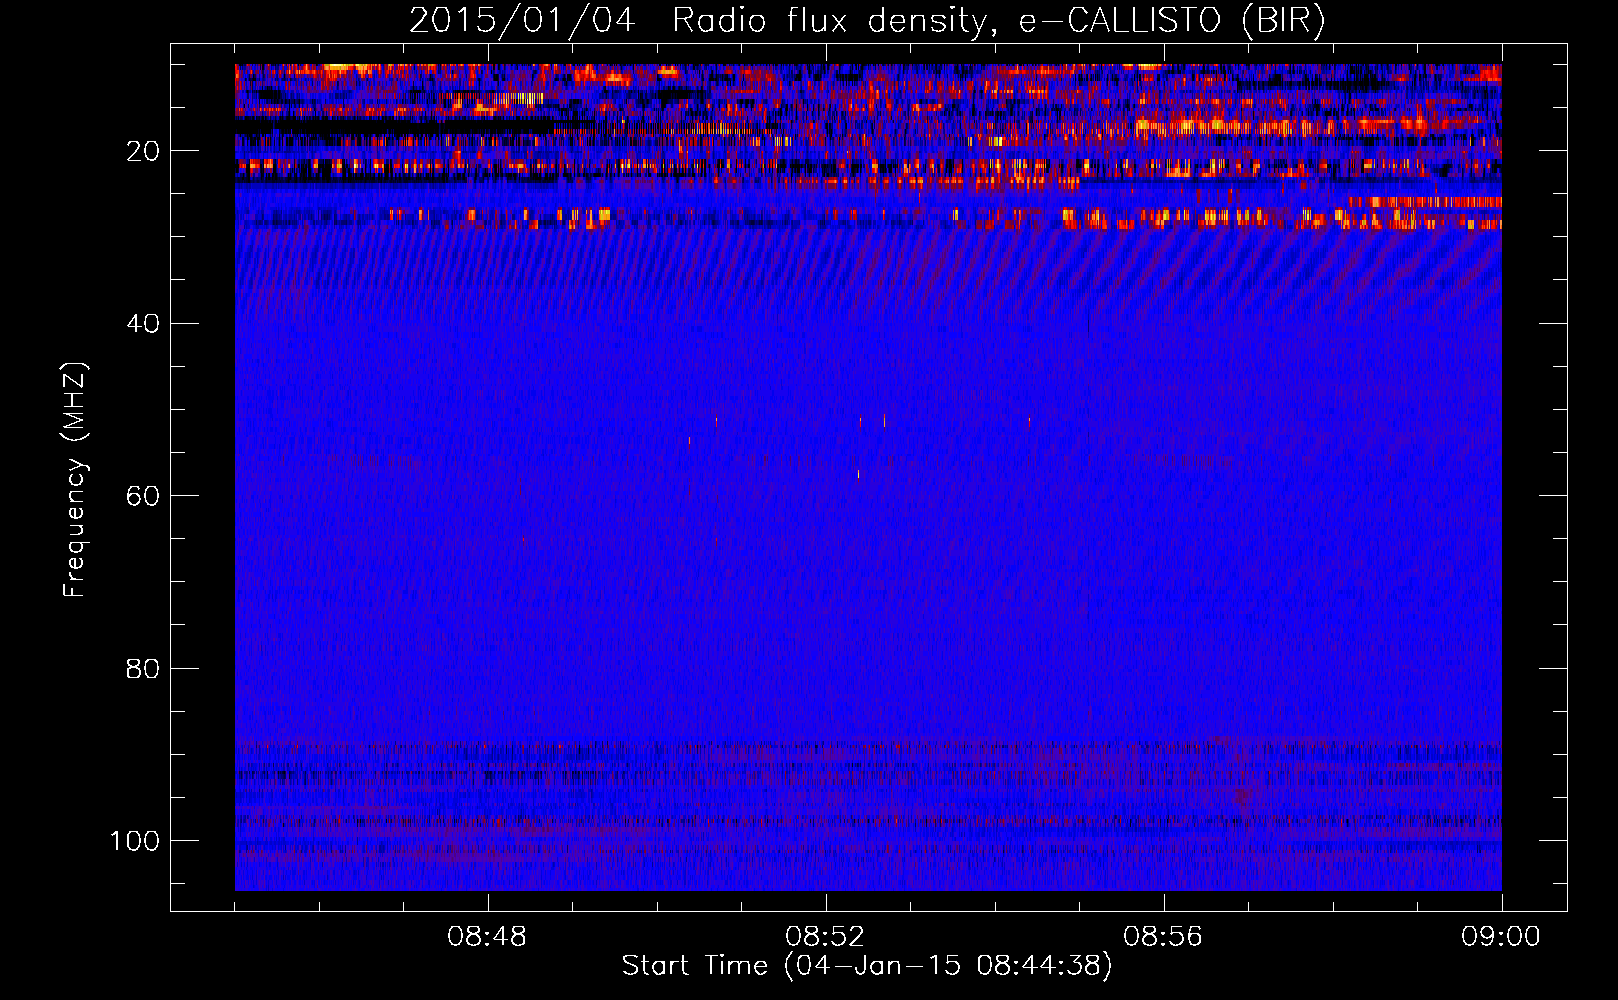Click the 80 MHz frequency tick label
Image resolution: width=1618 pixels, height=1000 pixels.
(143, 669)
